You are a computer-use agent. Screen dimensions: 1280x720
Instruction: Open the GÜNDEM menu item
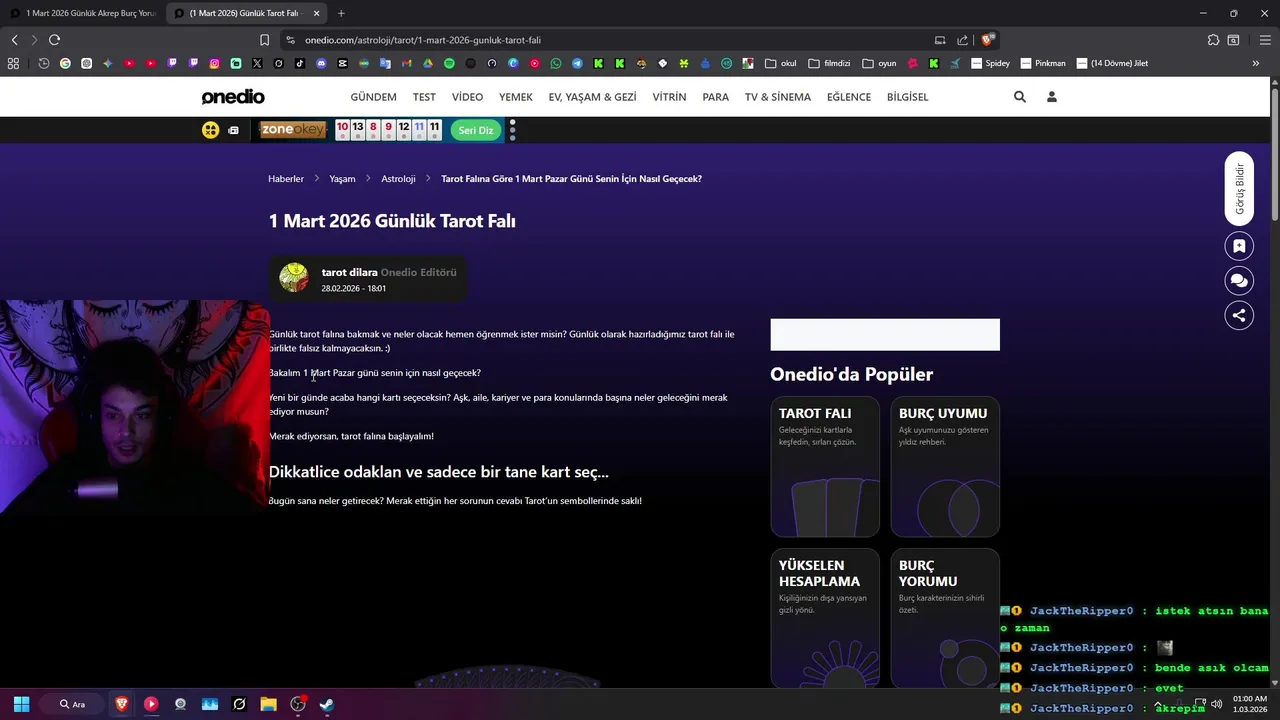click(x=373, y=97)
